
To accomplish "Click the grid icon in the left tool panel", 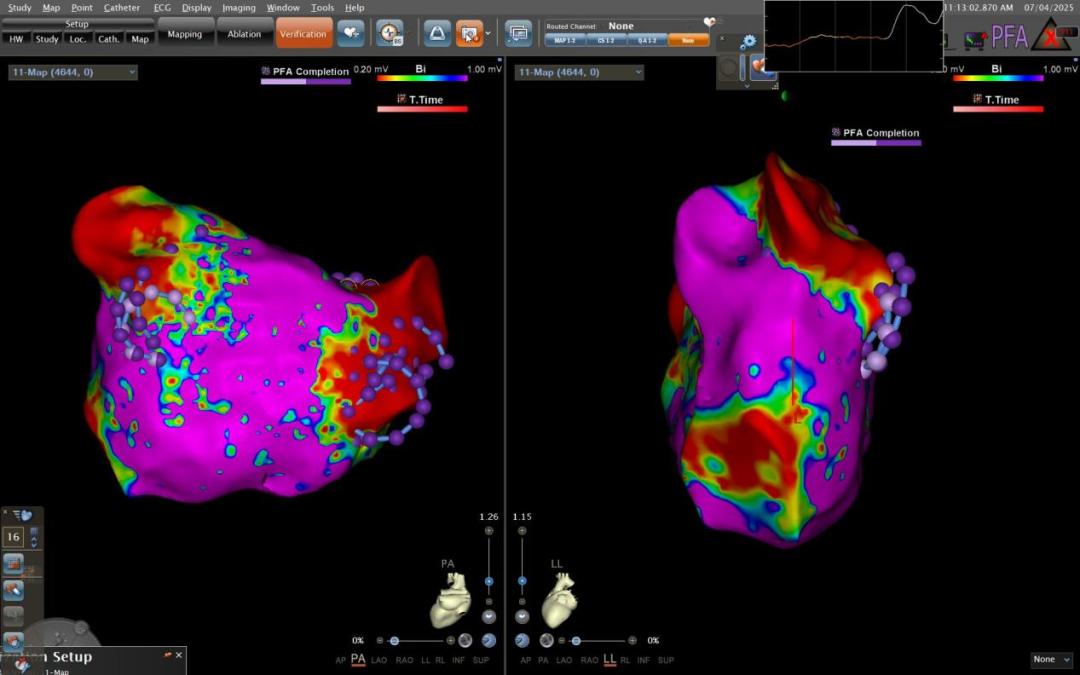I will [14, 564].
